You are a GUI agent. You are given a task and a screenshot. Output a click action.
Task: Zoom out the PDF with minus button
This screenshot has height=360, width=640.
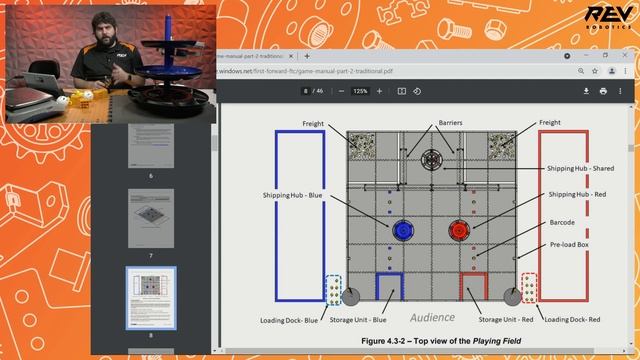tap(341, 91)
